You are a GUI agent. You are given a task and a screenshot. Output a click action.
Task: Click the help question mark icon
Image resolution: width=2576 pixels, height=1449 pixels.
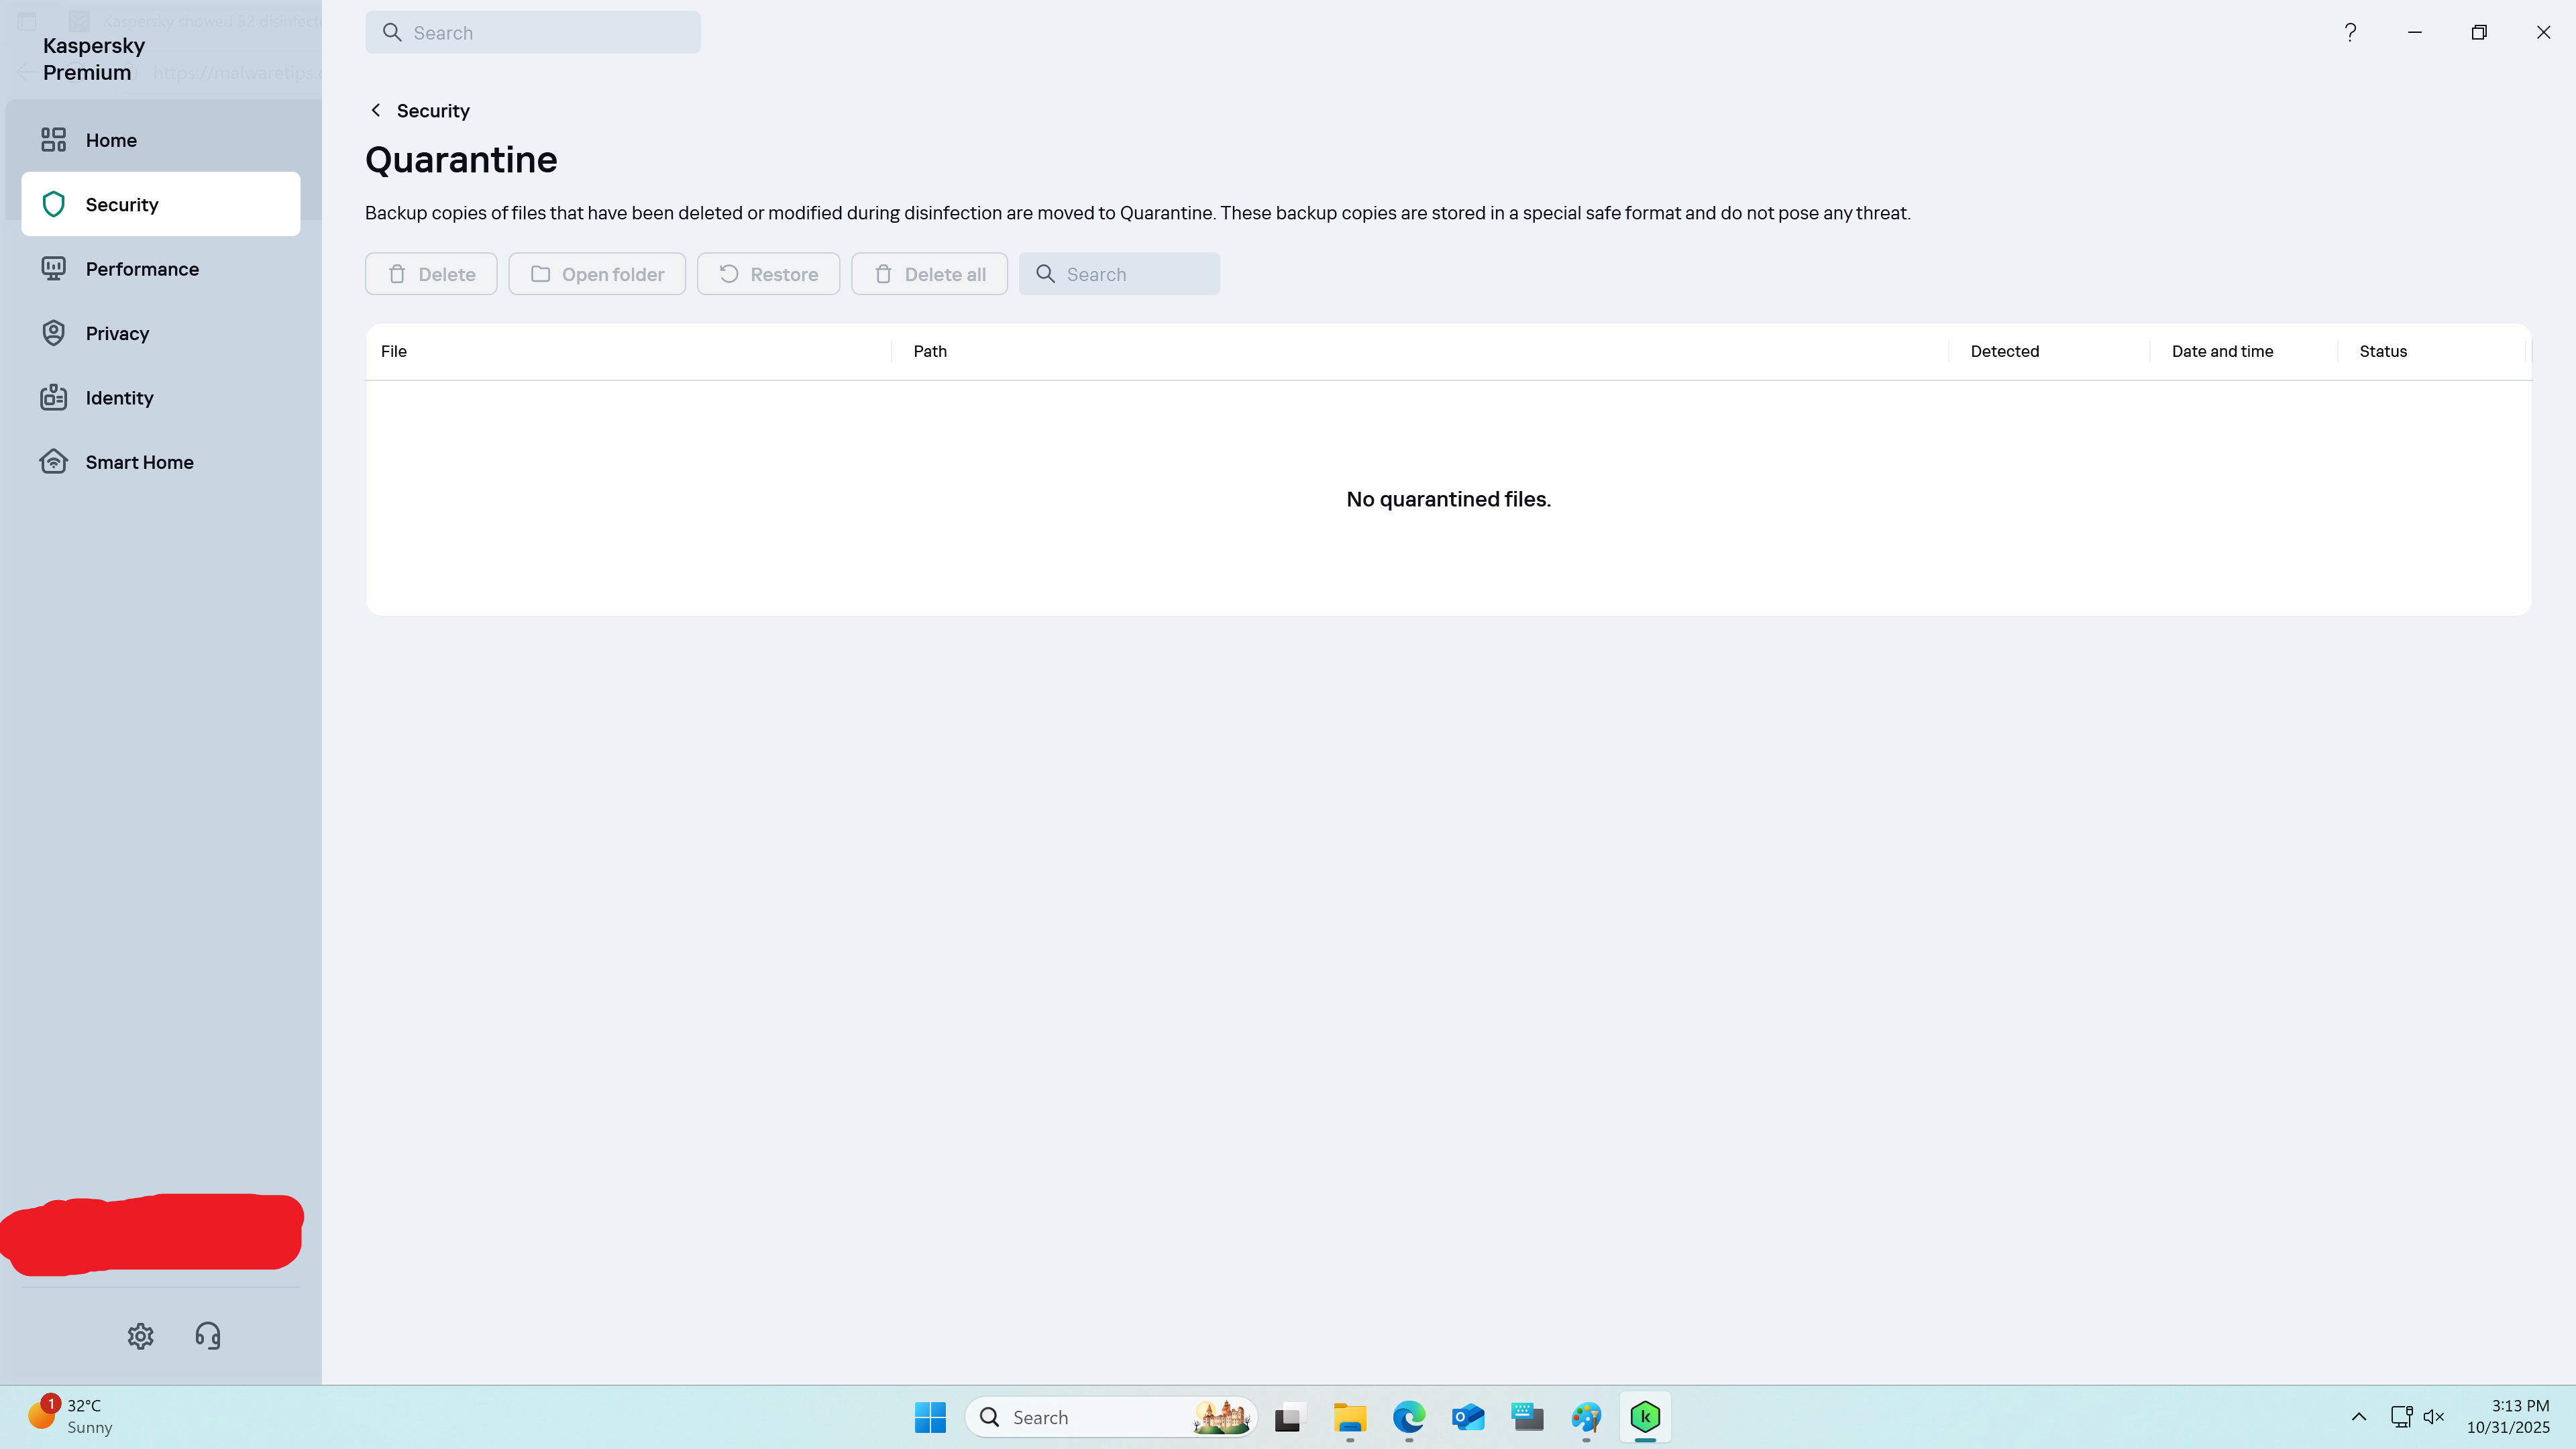2350,32
